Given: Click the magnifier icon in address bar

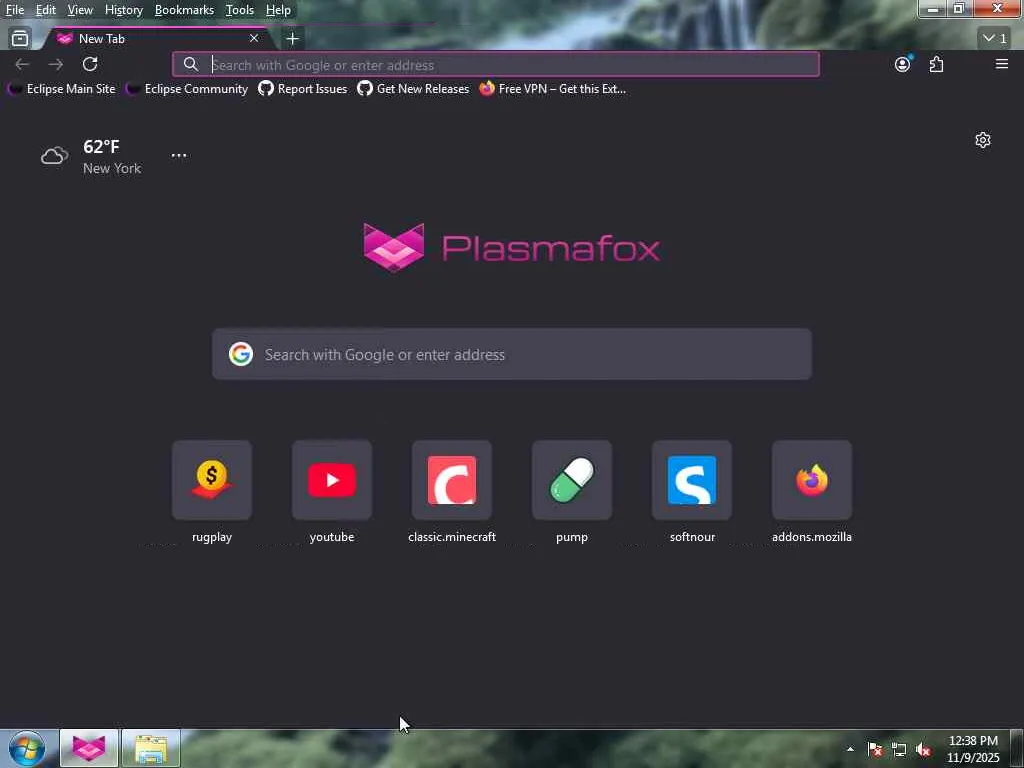Looking at the screenshot, I should coord(191,64).
